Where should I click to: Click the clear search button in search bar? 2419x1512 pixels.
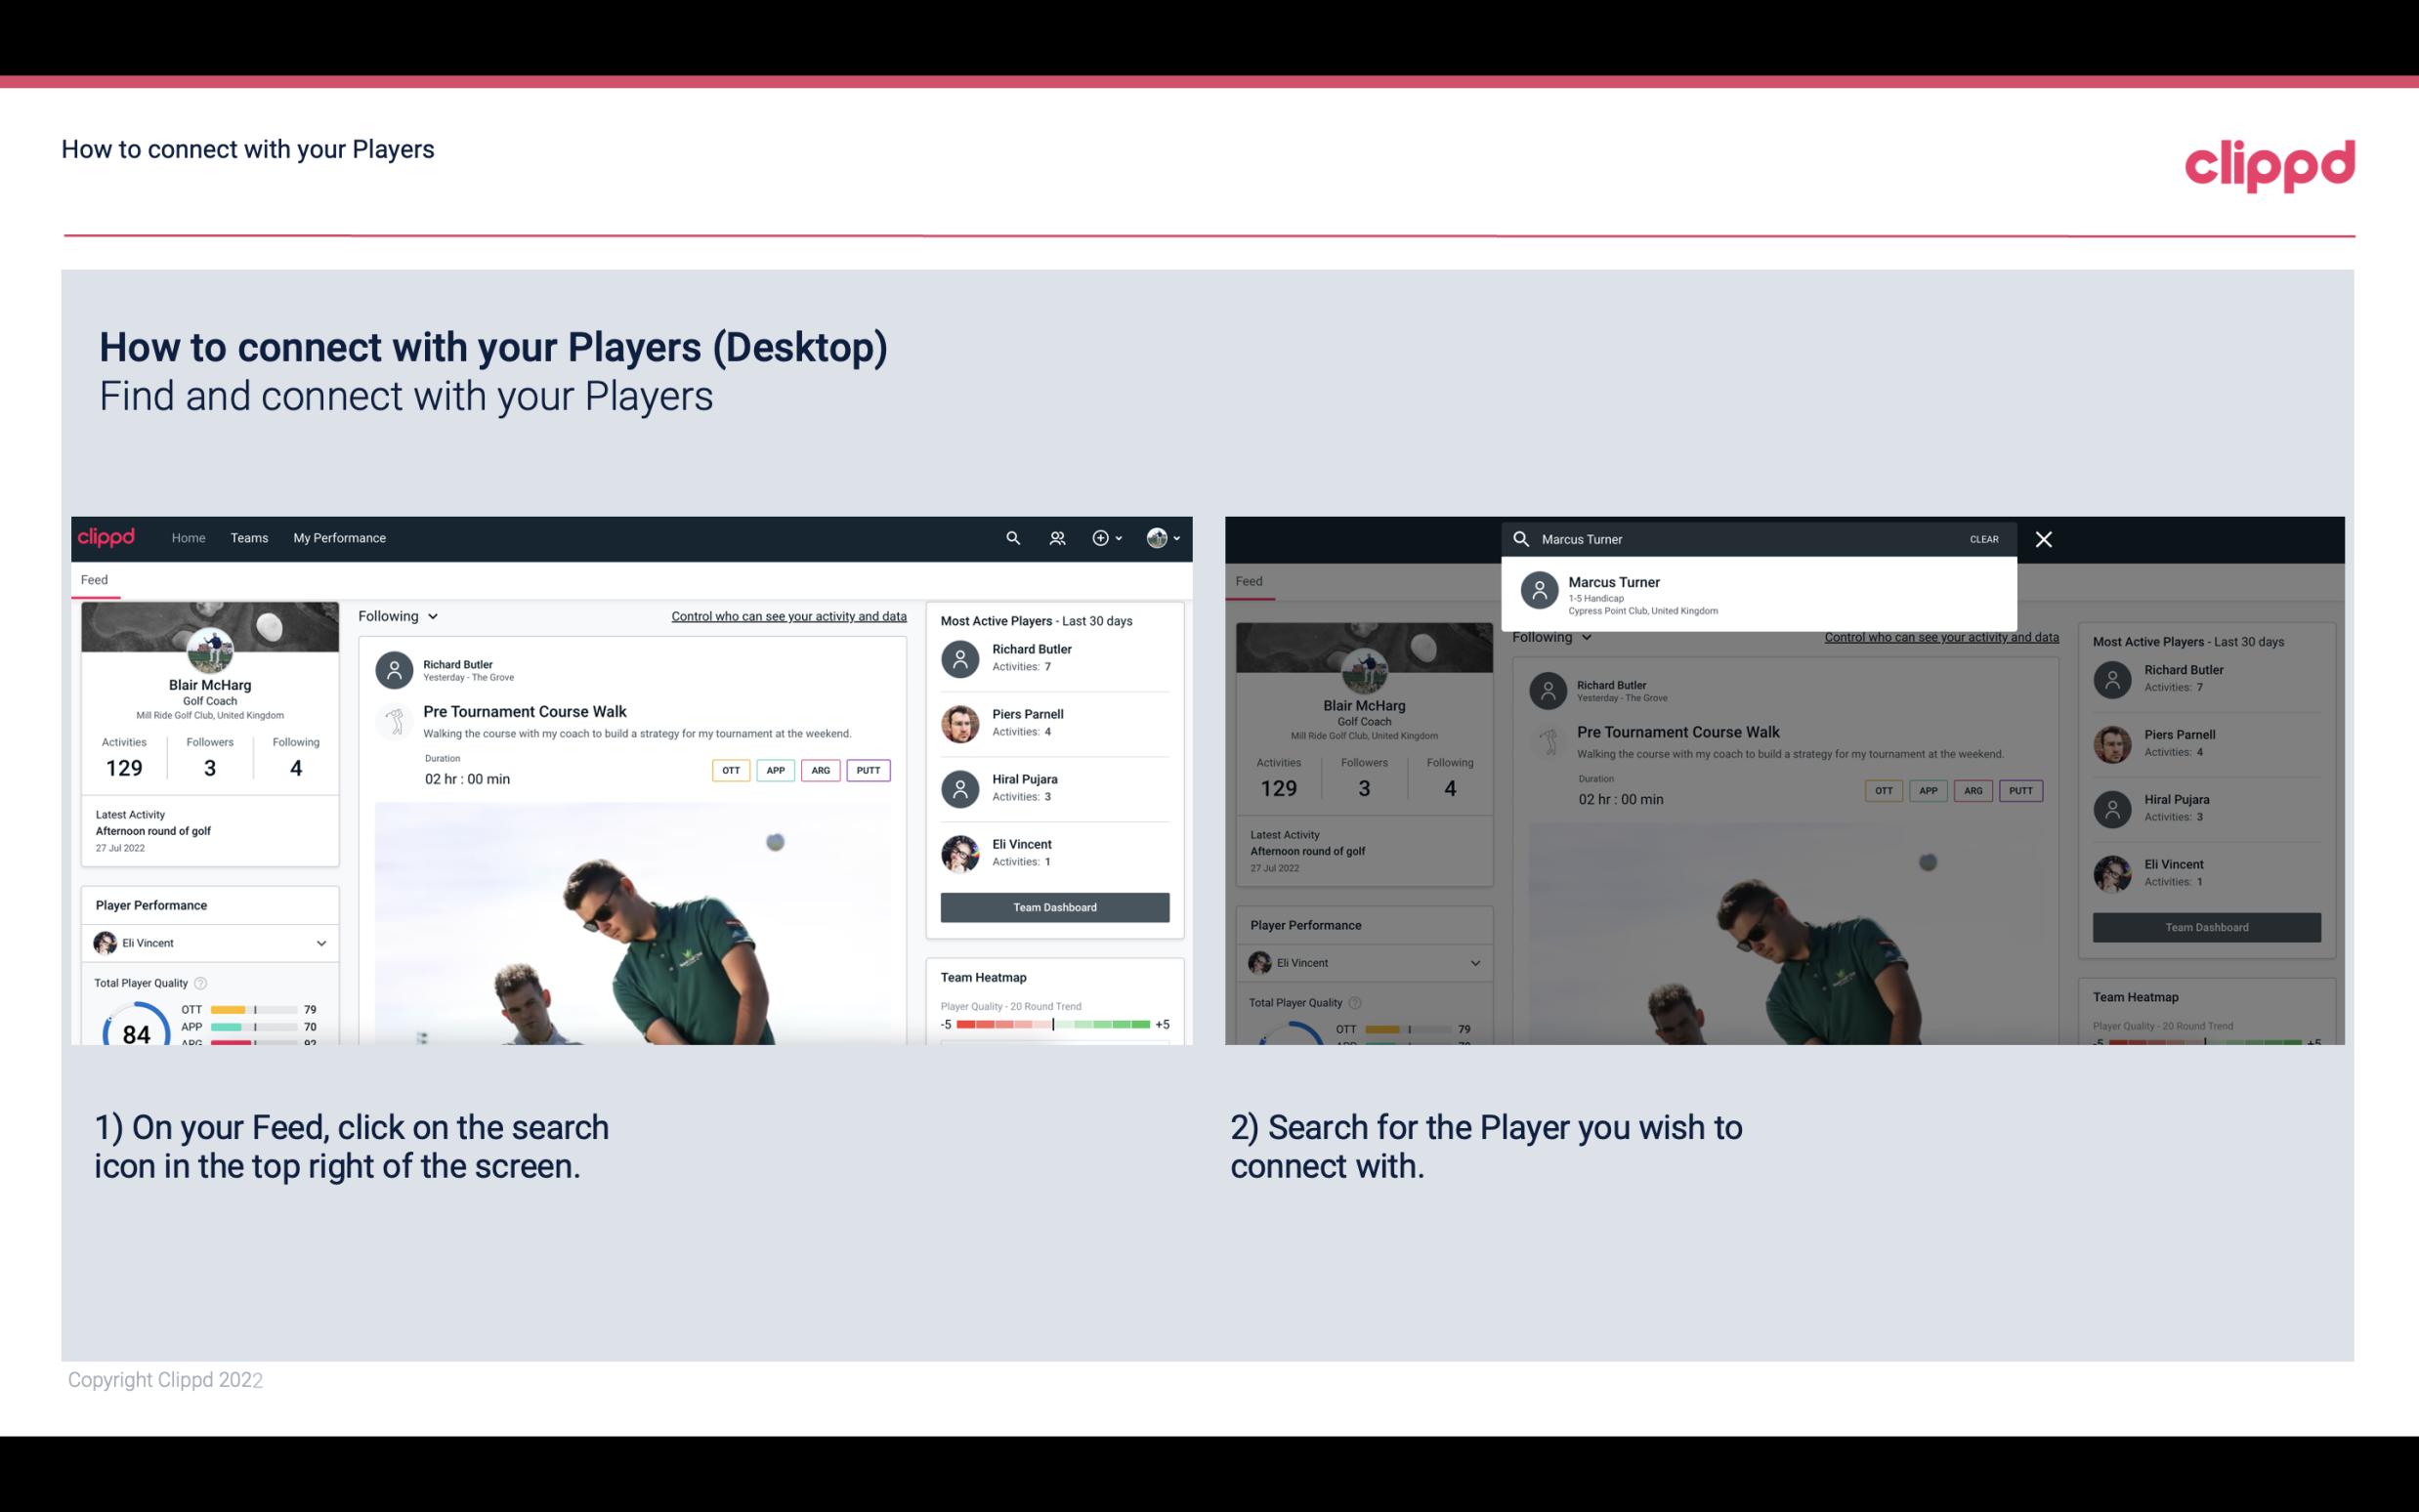click(1983, 538)
